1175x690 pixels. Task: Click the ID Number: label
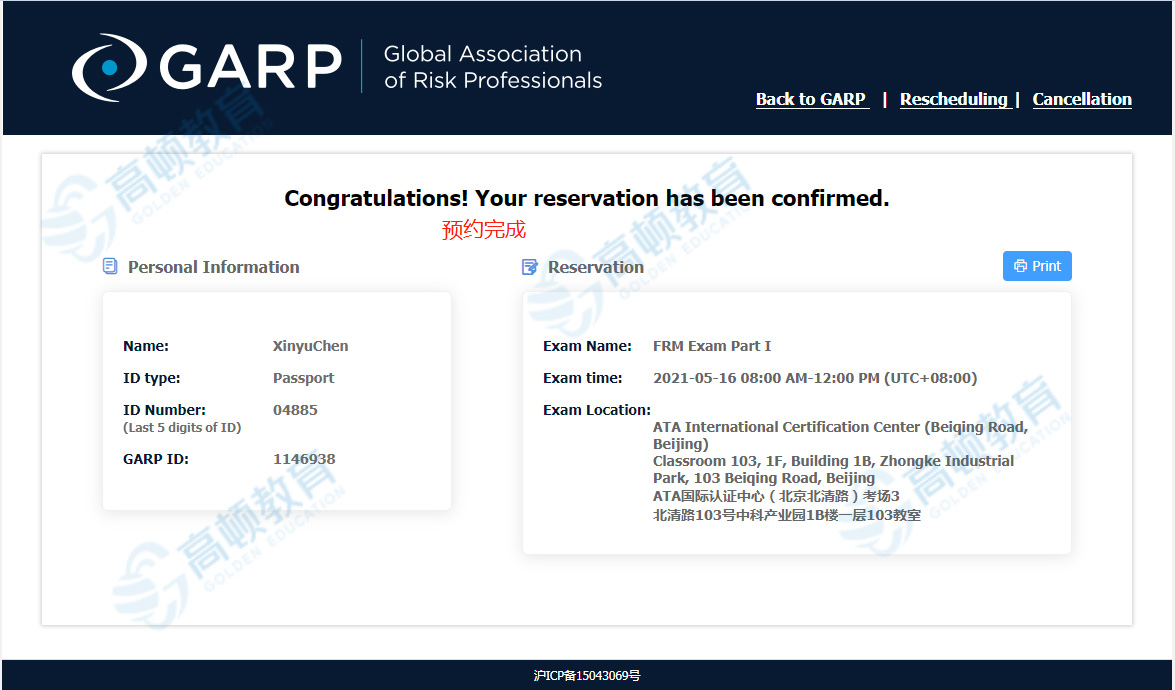[164, 410]
